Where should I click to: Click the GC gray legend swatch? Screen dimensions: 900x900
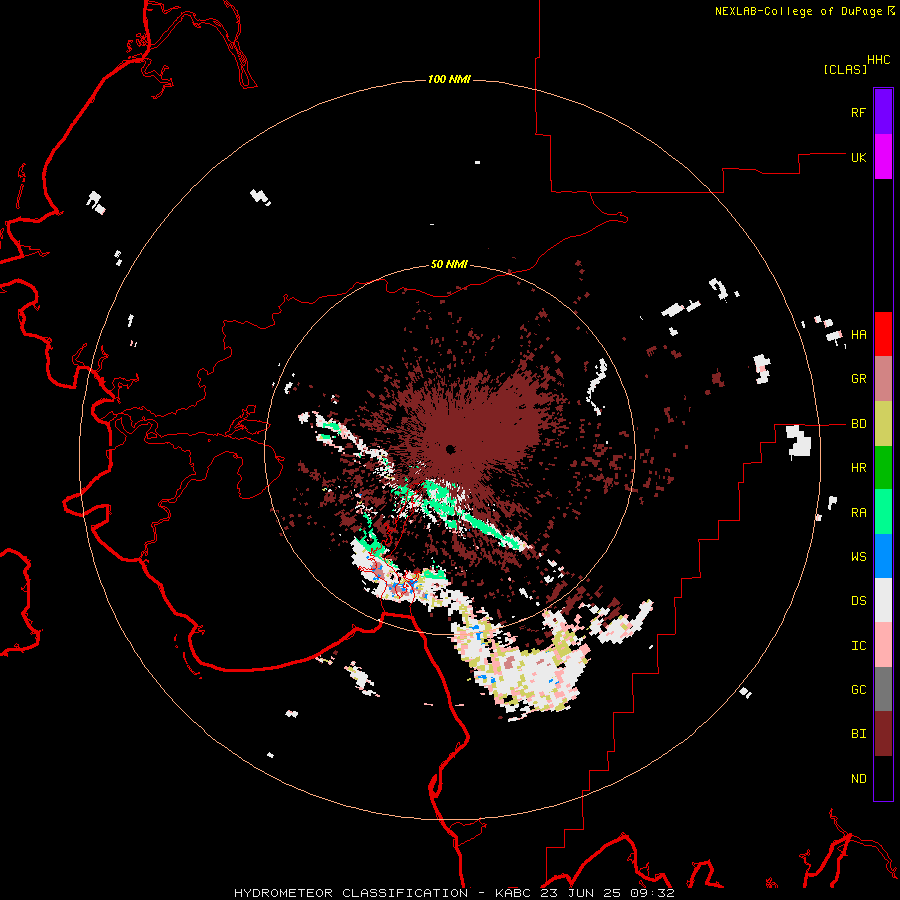coord(883,689)
